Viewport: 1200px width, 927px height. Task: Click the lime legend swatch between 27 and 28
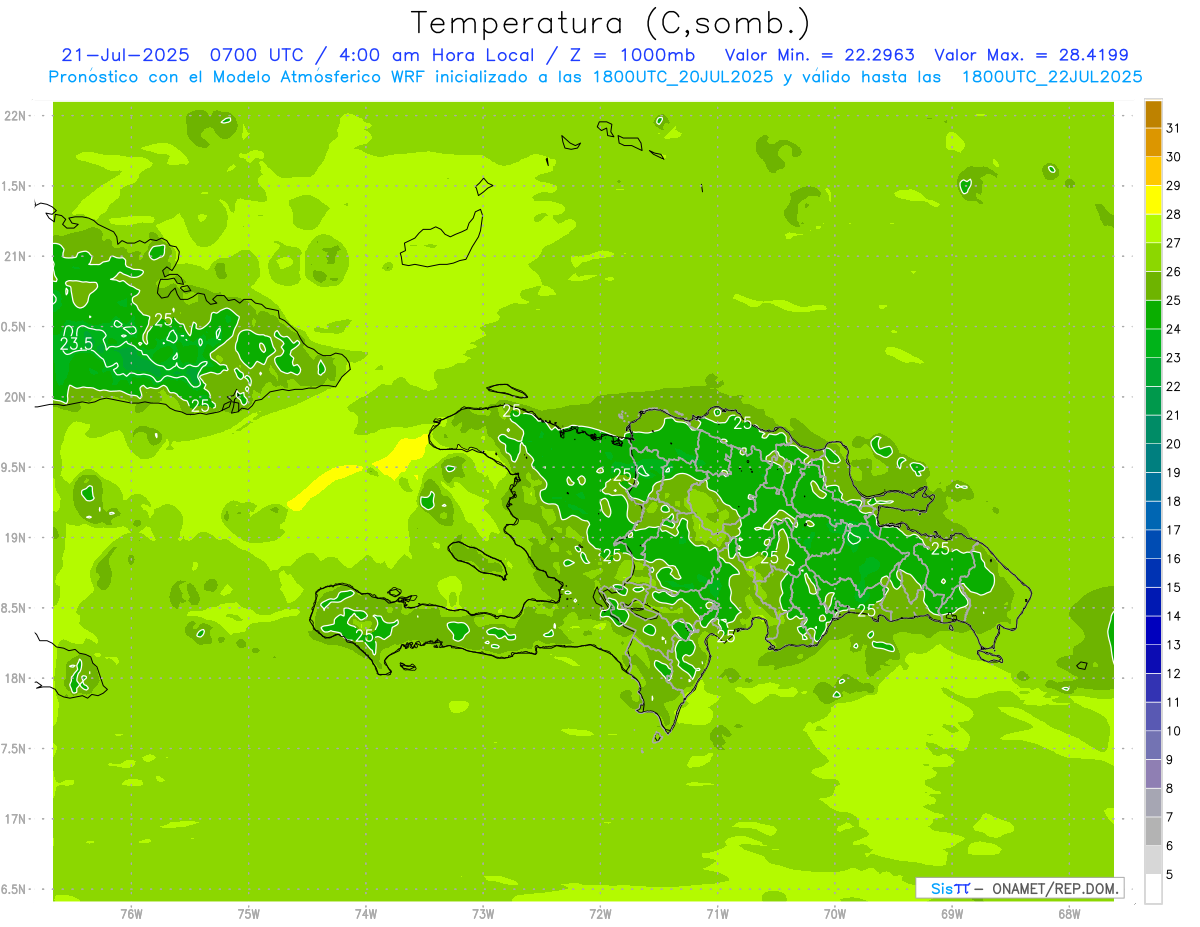click(1153, 229)
